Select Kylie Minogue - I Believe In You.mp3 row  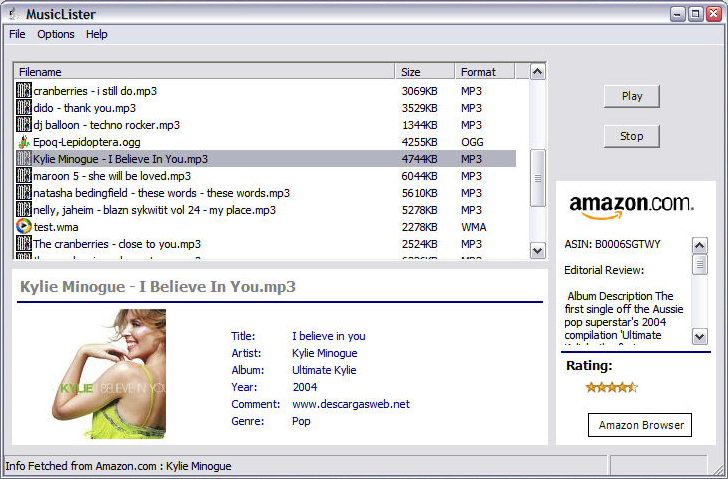(266, 159)
